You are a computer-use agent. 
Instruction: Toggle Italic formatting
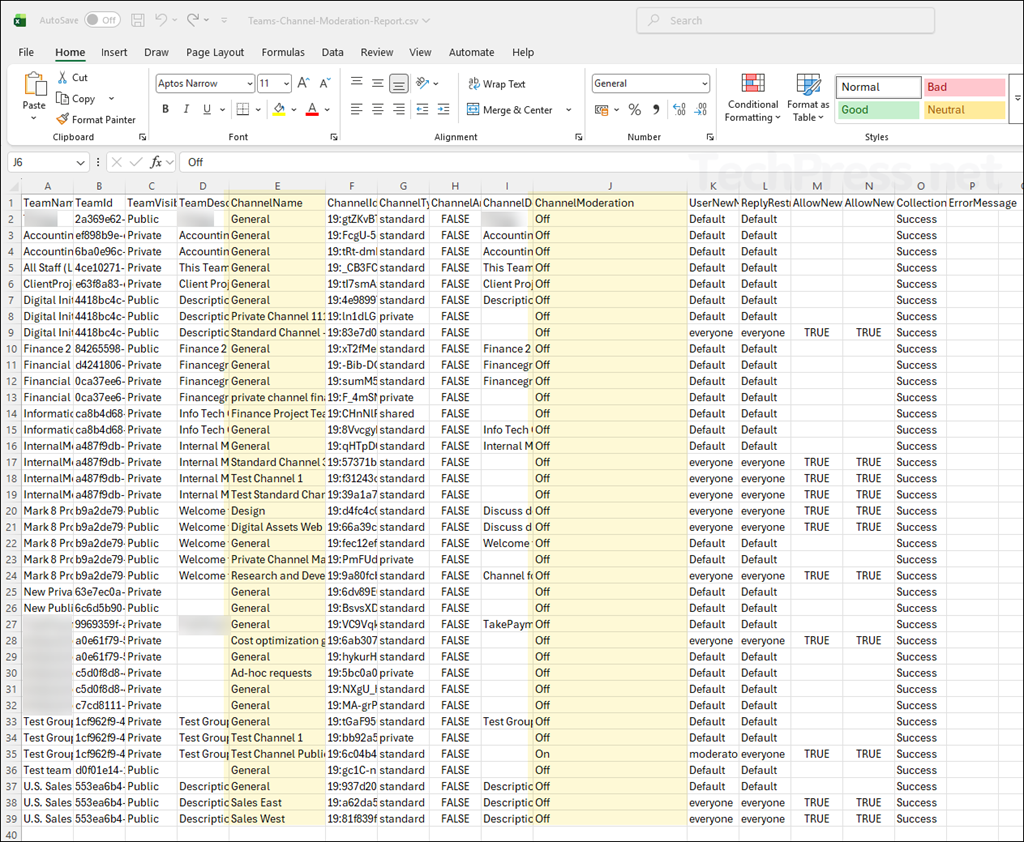(x=186, y=109)
